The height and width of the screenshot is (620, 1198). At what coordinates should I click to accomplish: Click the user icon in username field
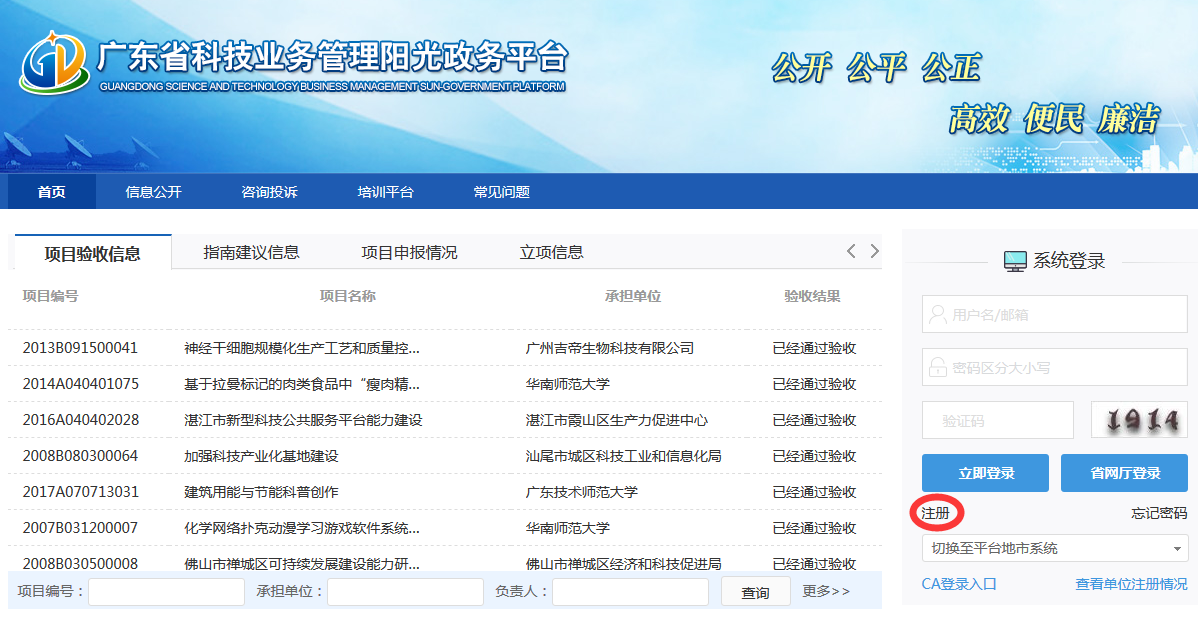click(937, 314)
